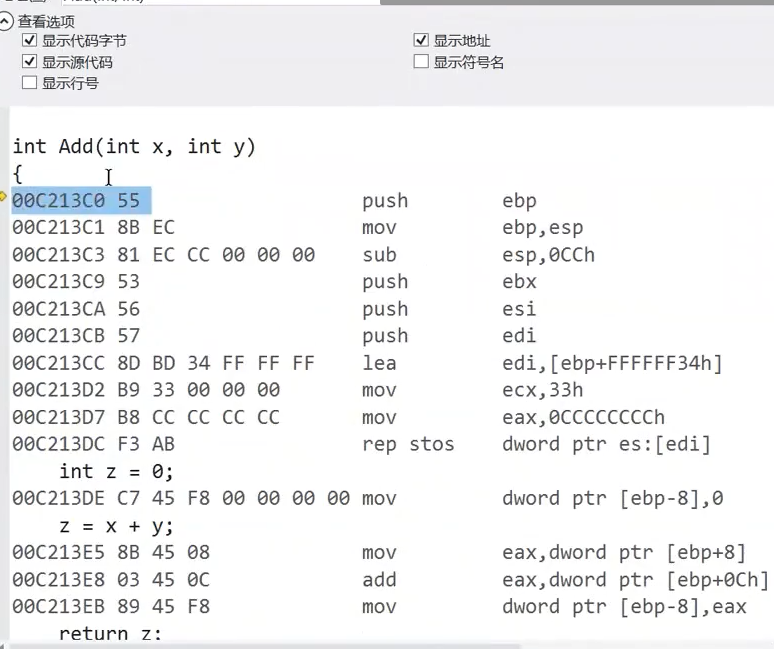Click the yellow current-instruction arrow marker

[2, 196]
